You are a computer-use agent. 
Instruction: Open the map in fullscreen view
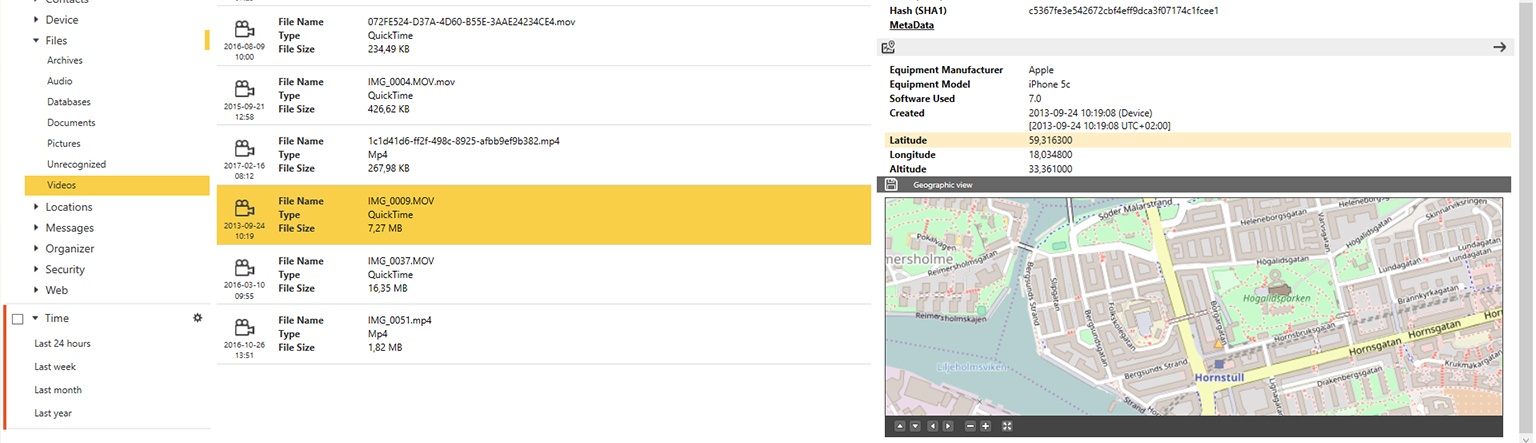(1007, 427)
